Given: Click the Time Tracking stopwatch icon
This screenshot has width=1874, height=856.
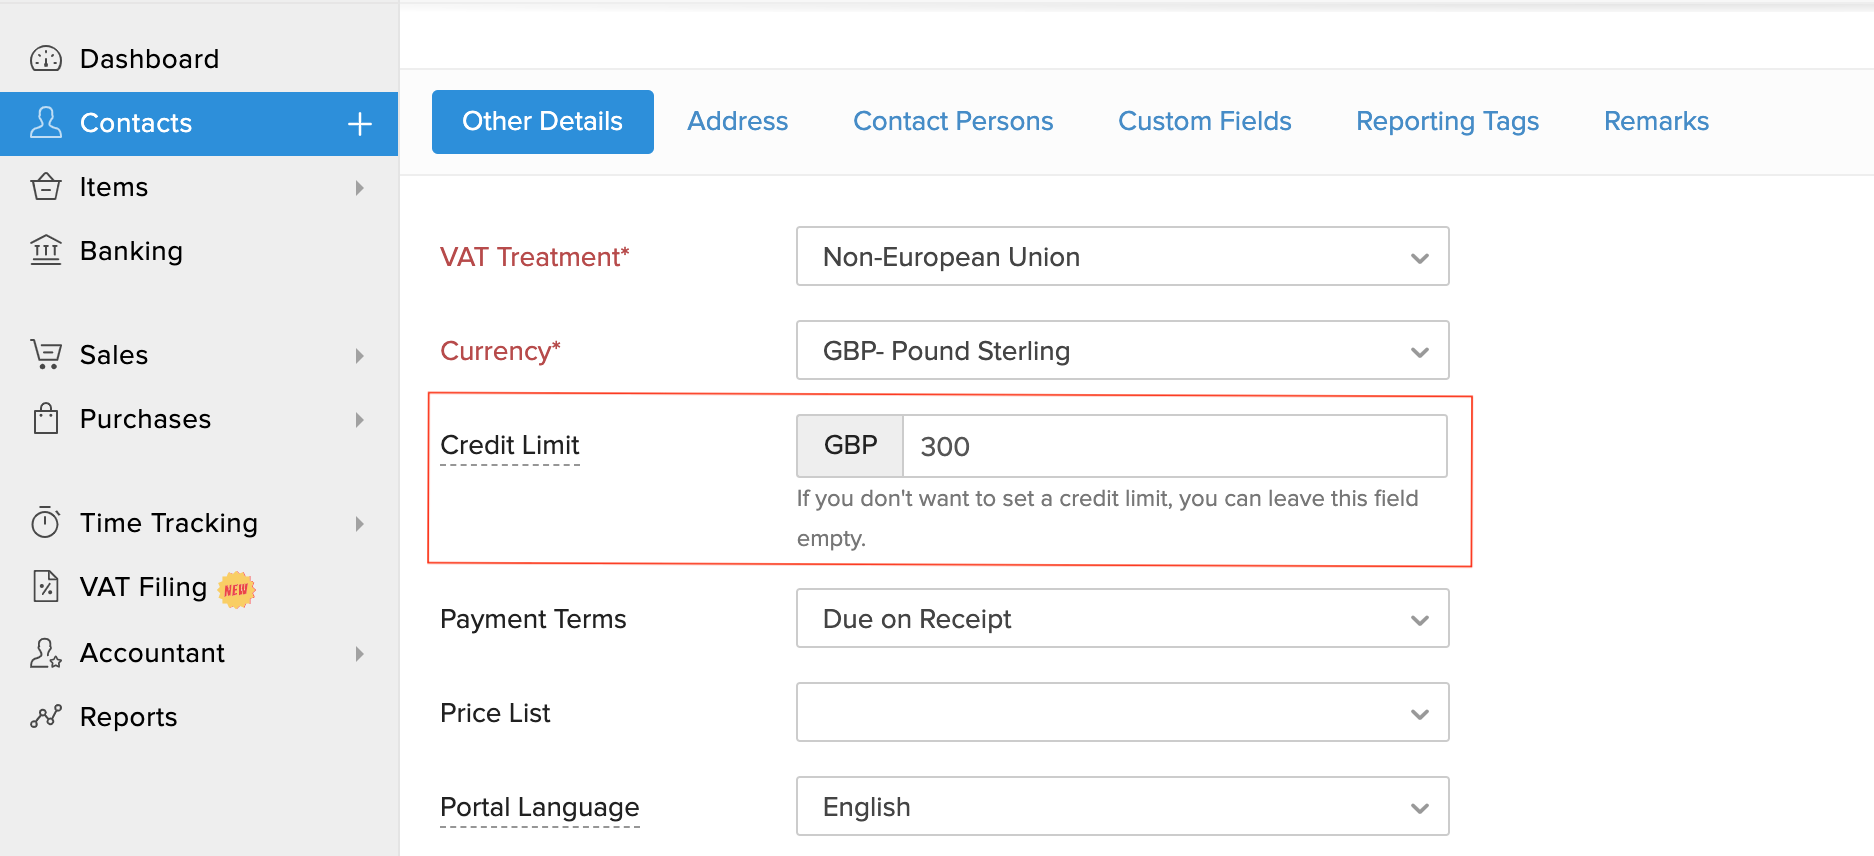Looking at the screenshot, I should 46,522.
